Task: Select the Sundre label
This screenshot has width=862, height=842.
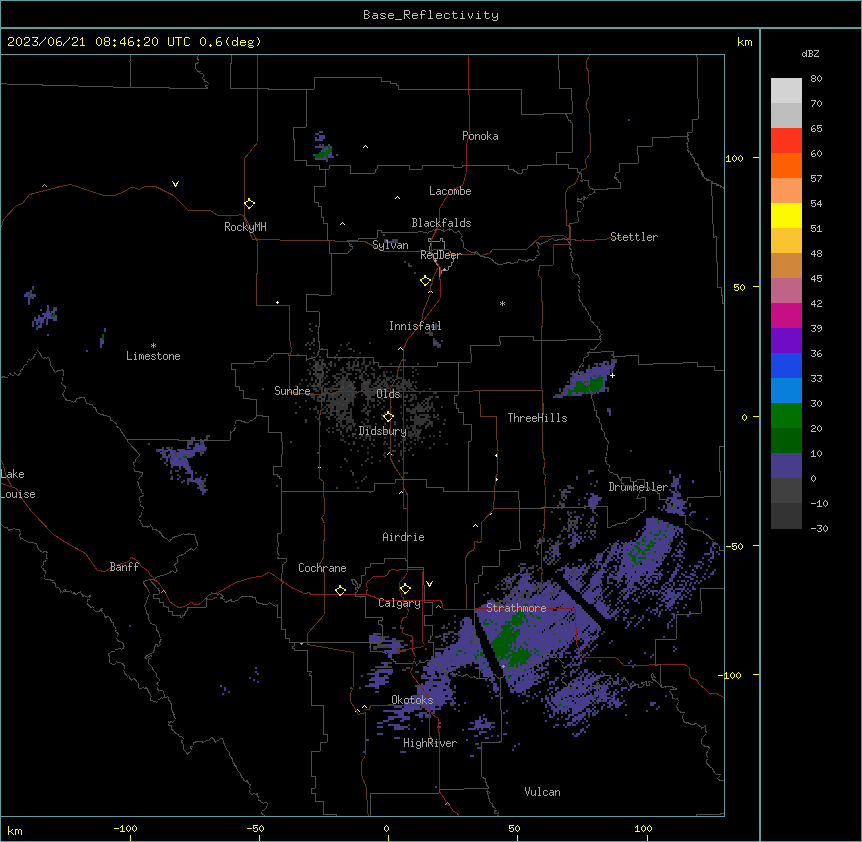Action: (x=292, y=391)
